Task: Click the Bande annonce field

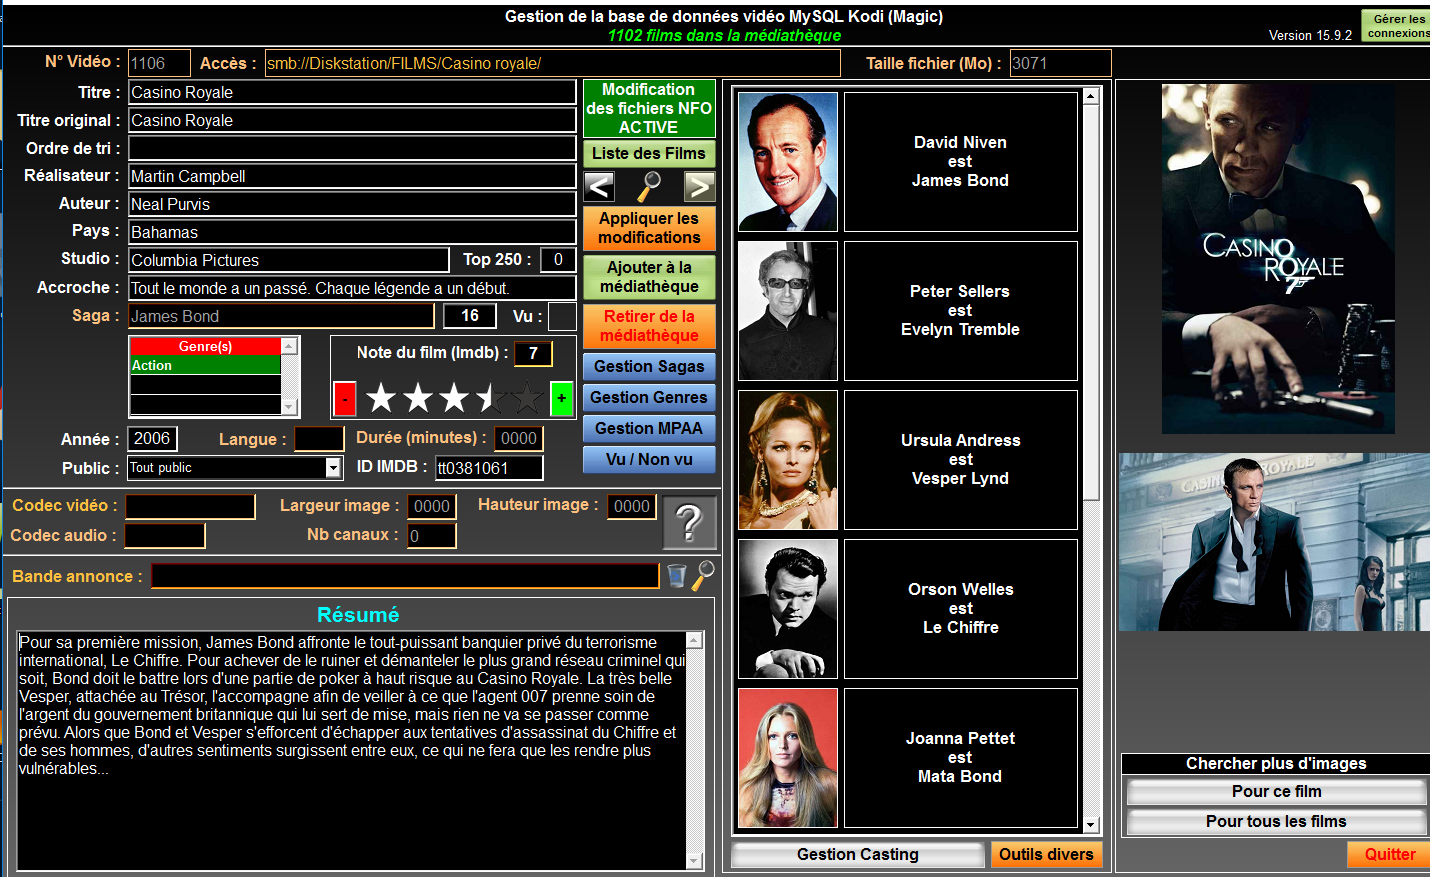Action: point(405,576)
